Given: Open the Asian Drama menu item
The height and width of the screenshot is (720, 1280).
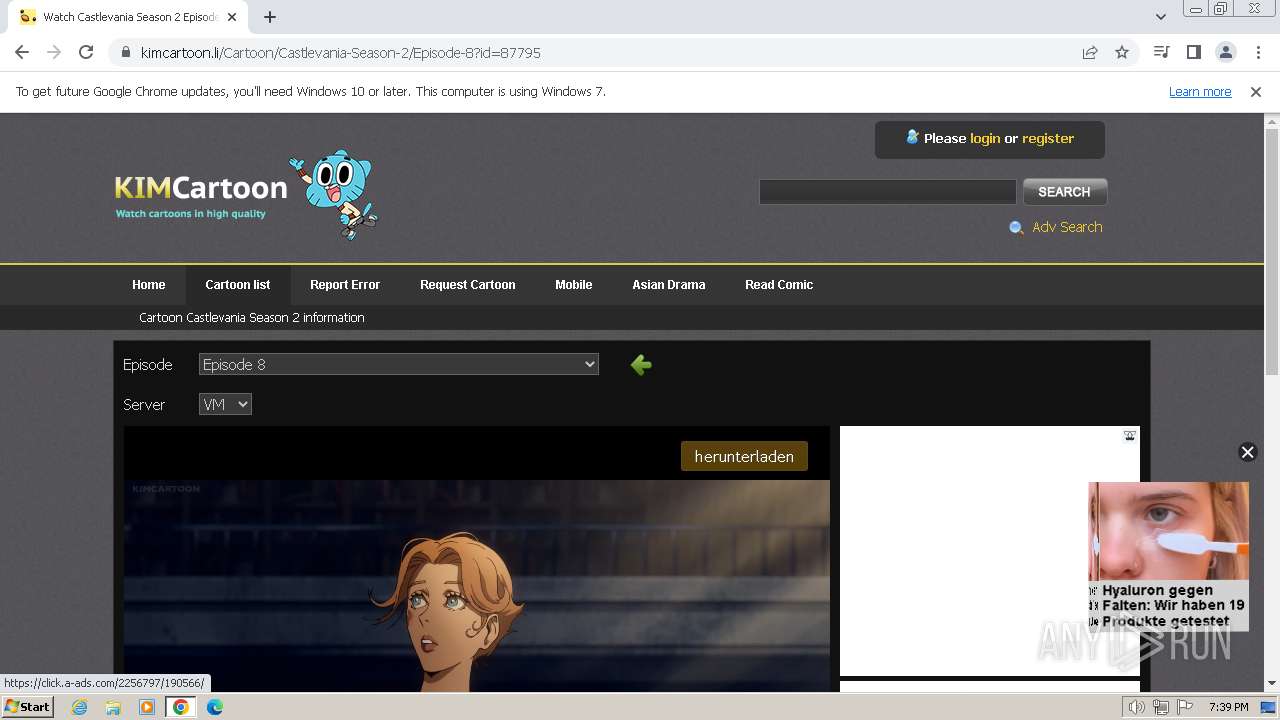Looking at the screenshot, I should click(x=669, y=285).
